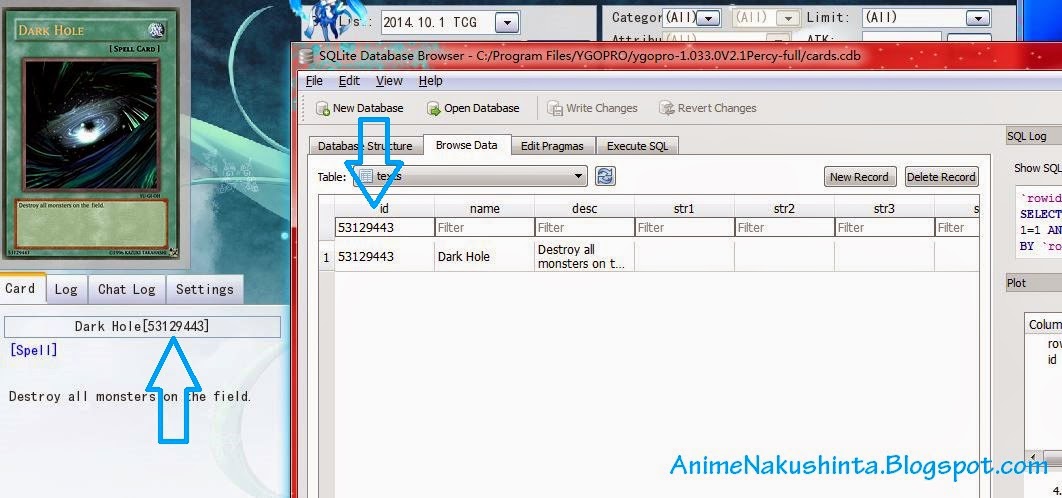The width and height of the screenshot is (1062, 498).
Task: Click the str1 column filter field
Action: tap(684, 228)
